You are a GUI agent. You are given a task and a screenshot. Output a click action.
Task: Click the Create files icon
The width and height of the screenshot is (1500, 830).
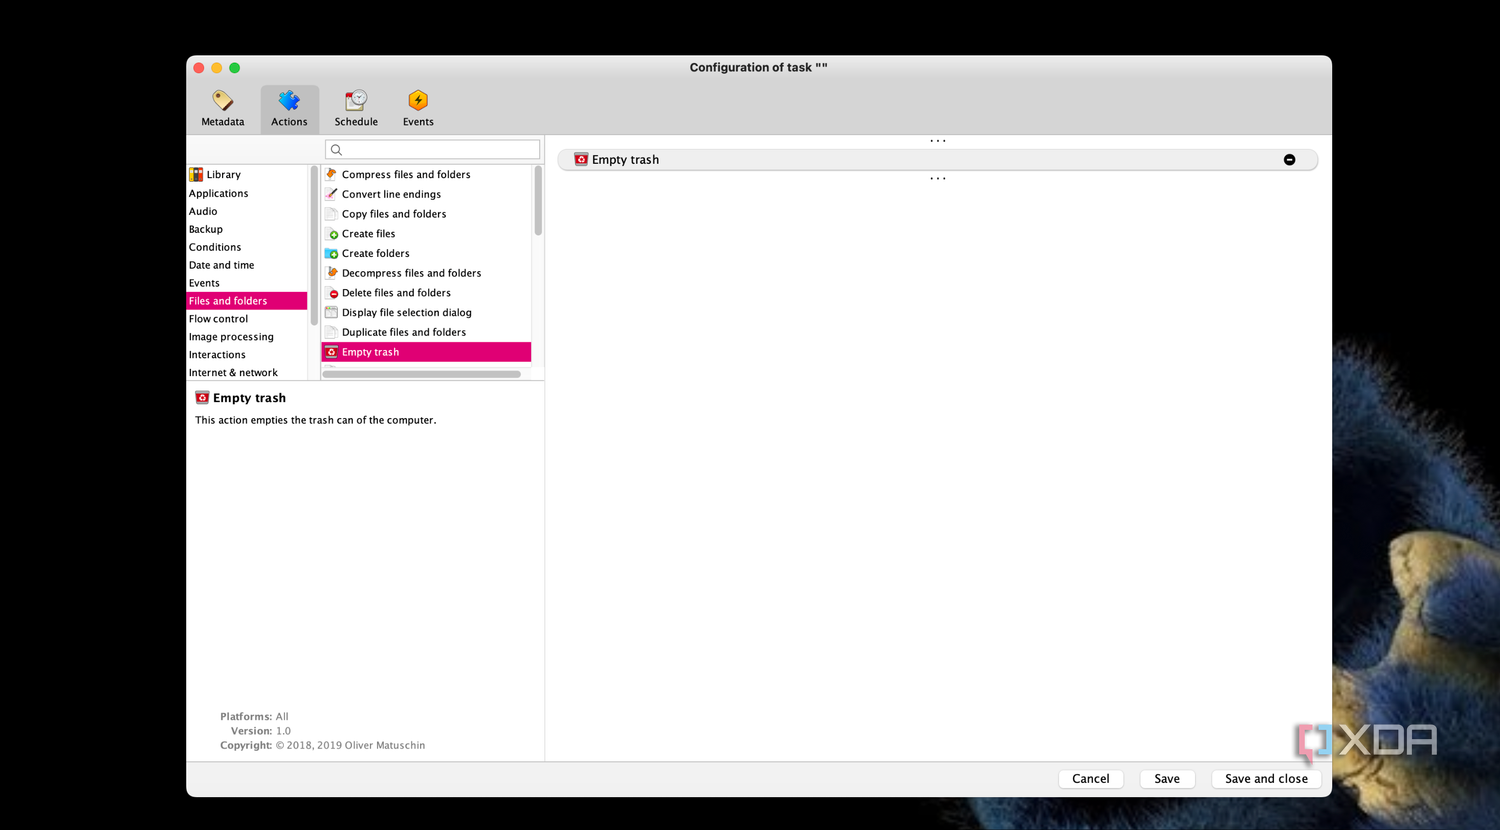tap(331, 233)
